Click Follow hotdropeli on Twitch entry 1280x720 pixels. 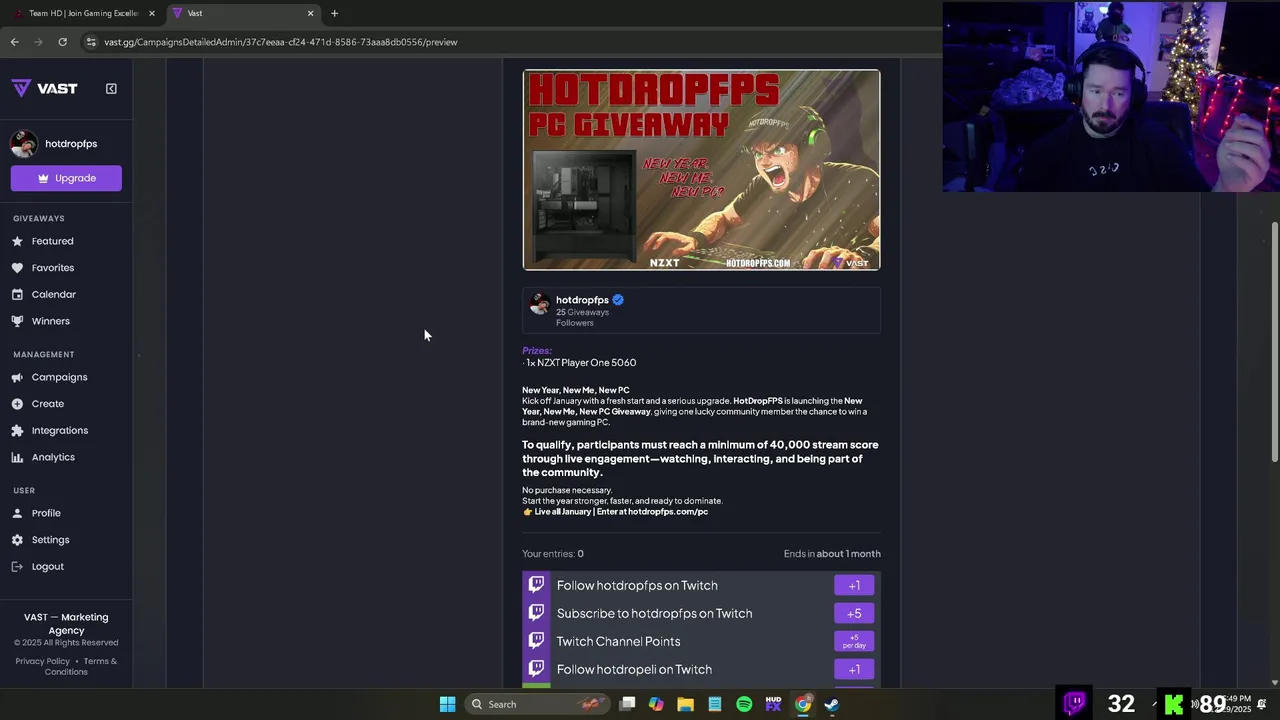point(701,669)
